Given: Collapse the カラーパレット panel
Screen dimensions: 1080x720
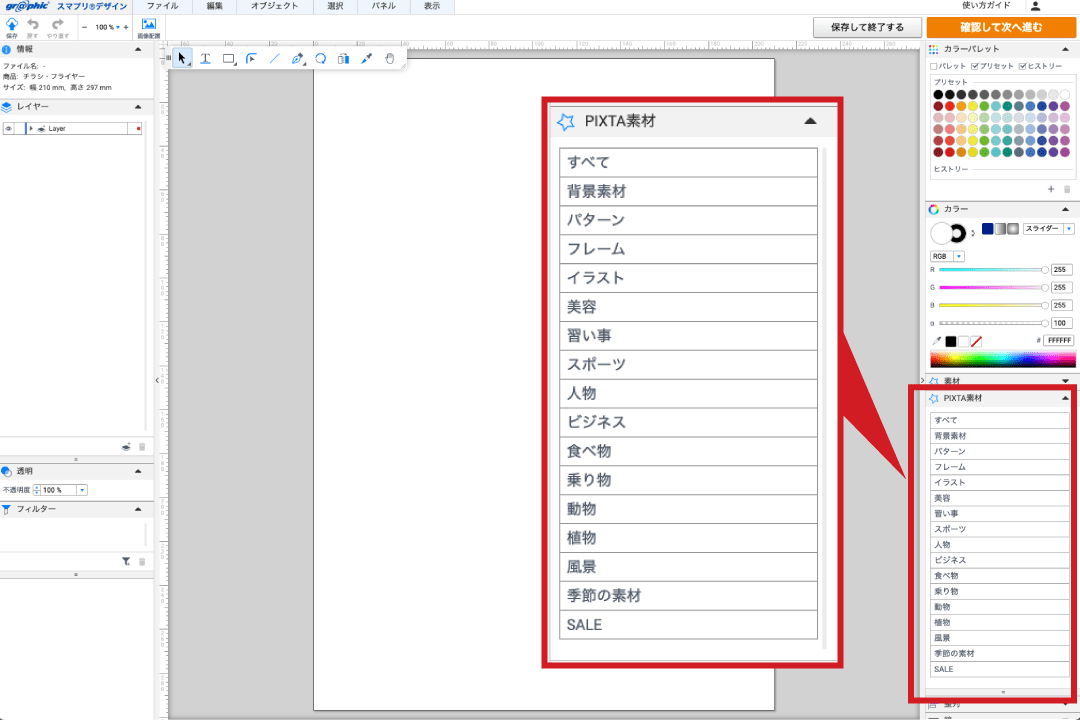Looking at the screenshot, I should [1065, 48].
